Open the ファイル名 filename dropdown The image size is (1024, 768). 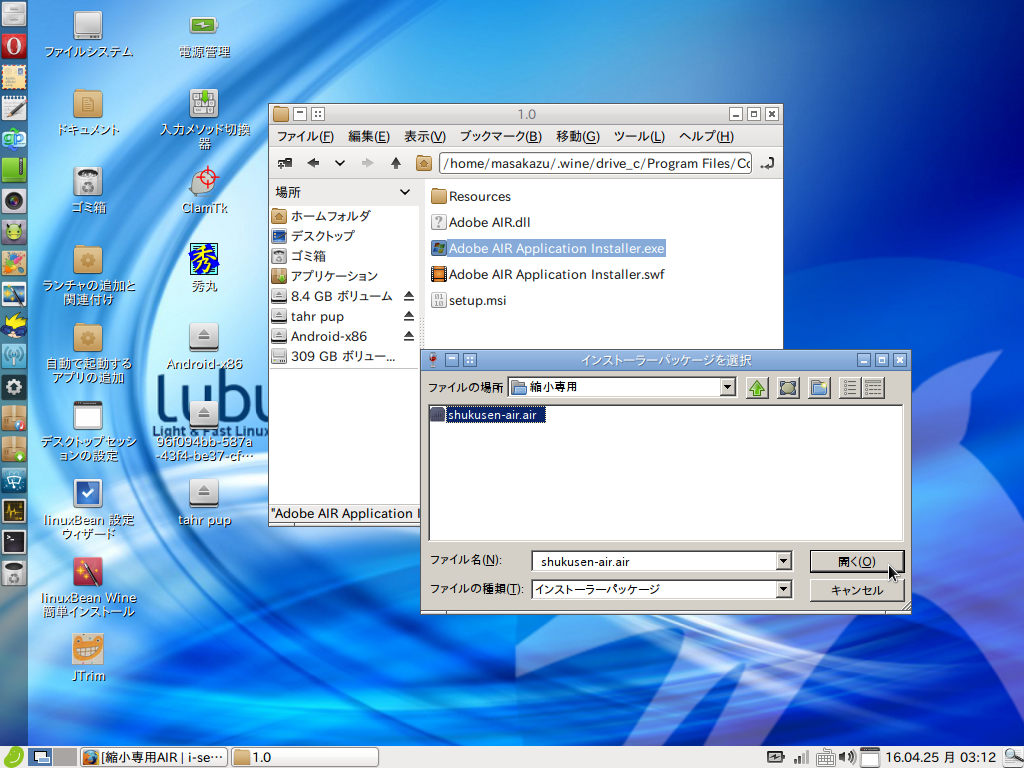(784, 561)
